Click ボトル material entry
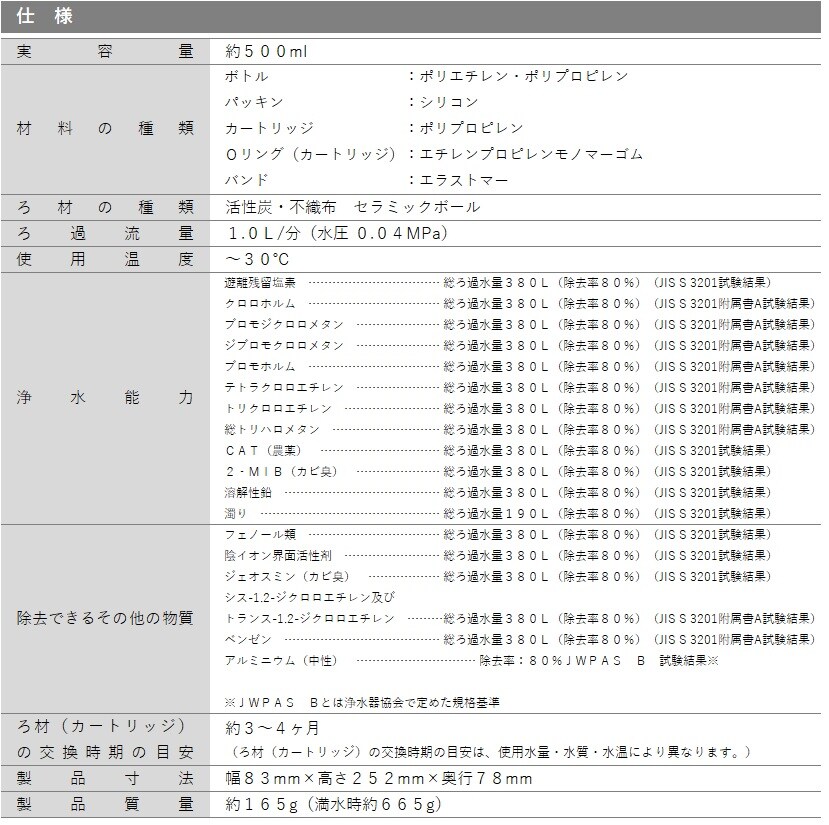This screenshot has height=825, width=829. [x=246, y=76]
